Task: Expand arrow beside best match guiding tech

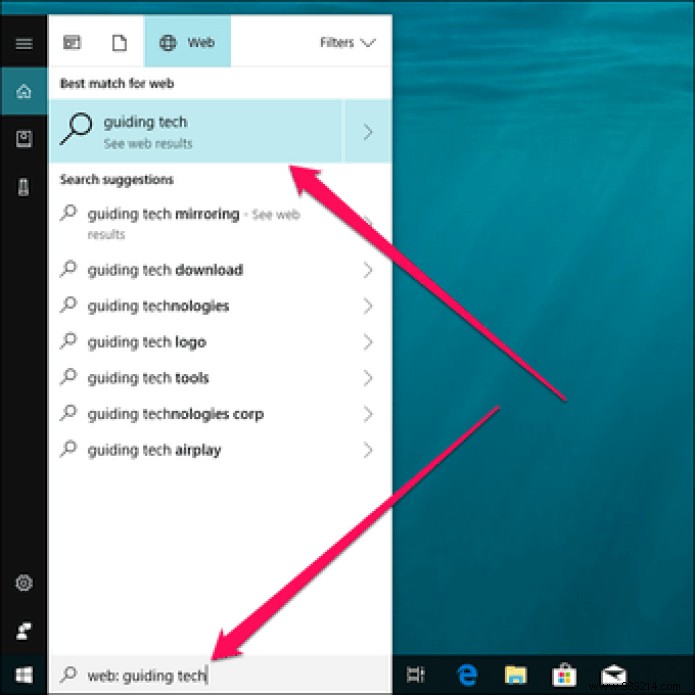Action: coord(367,132)
